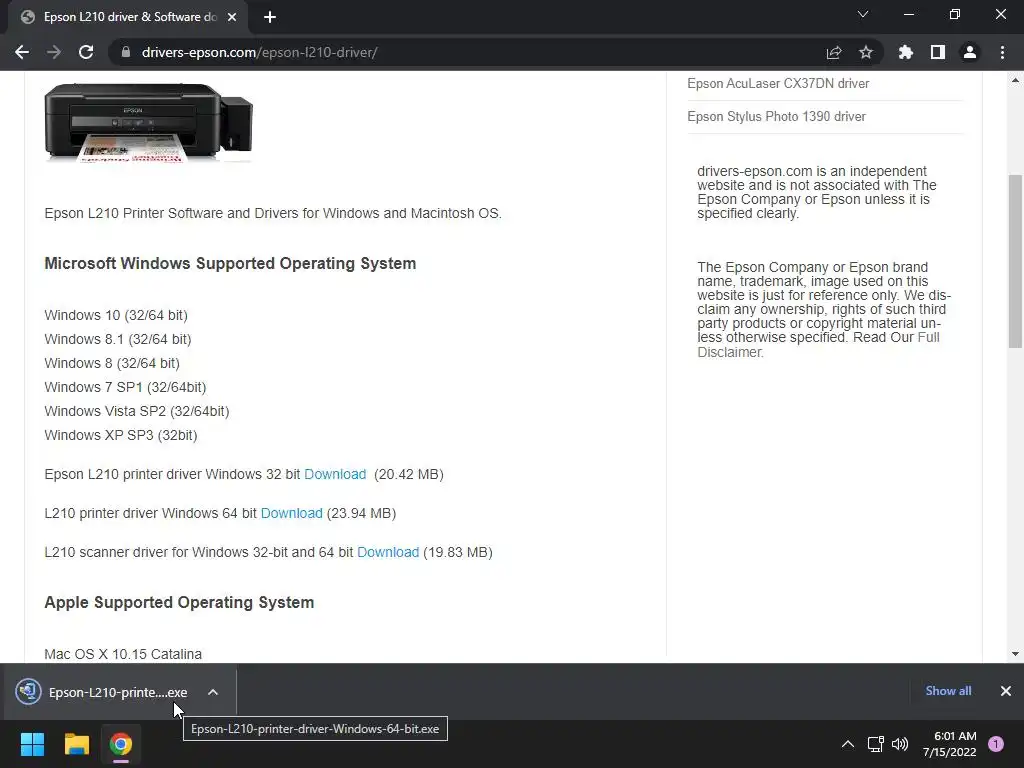Click the 'Mac OS X 10.15 Catalina' text

(123, 654)
